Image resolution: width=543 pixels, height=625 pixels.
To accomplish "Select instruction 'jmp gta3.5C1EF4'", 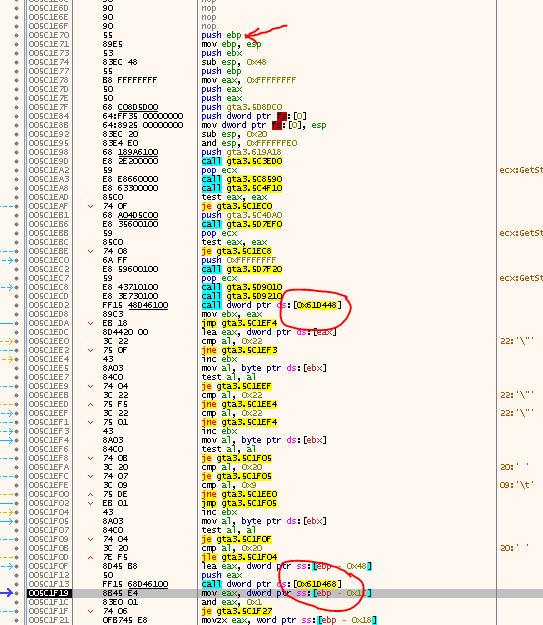I will pos(239,323).
